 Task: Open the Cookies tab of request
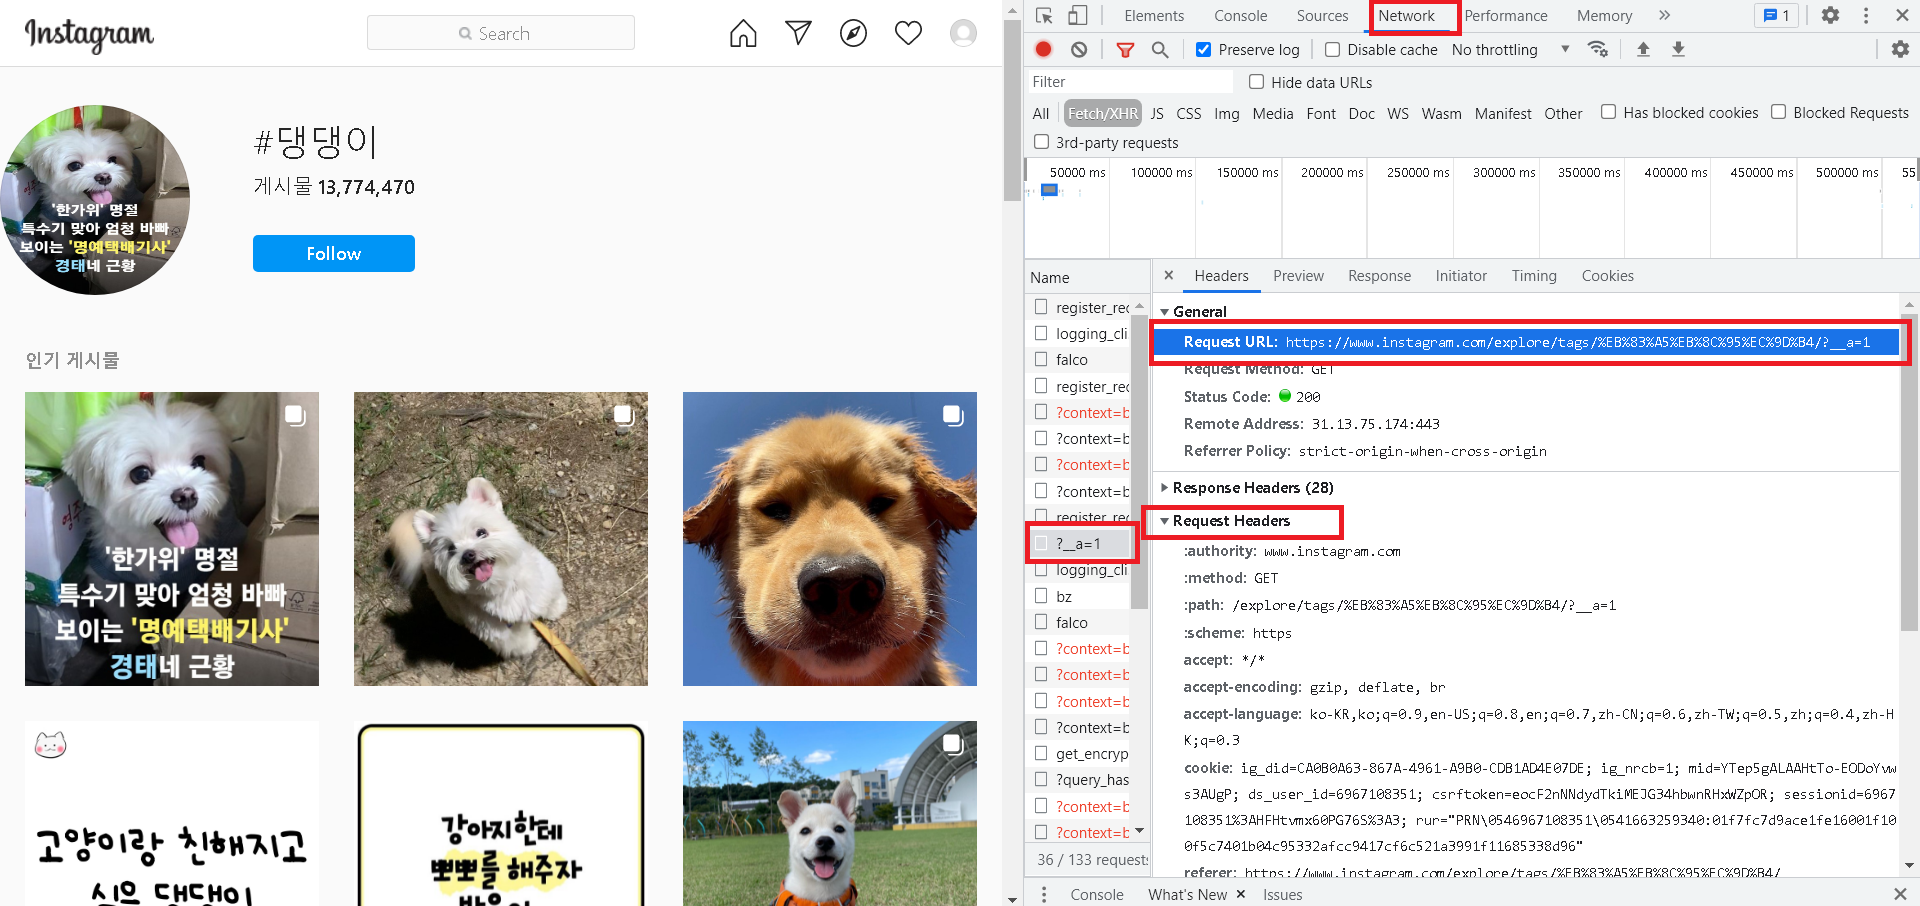[1607, 275]
